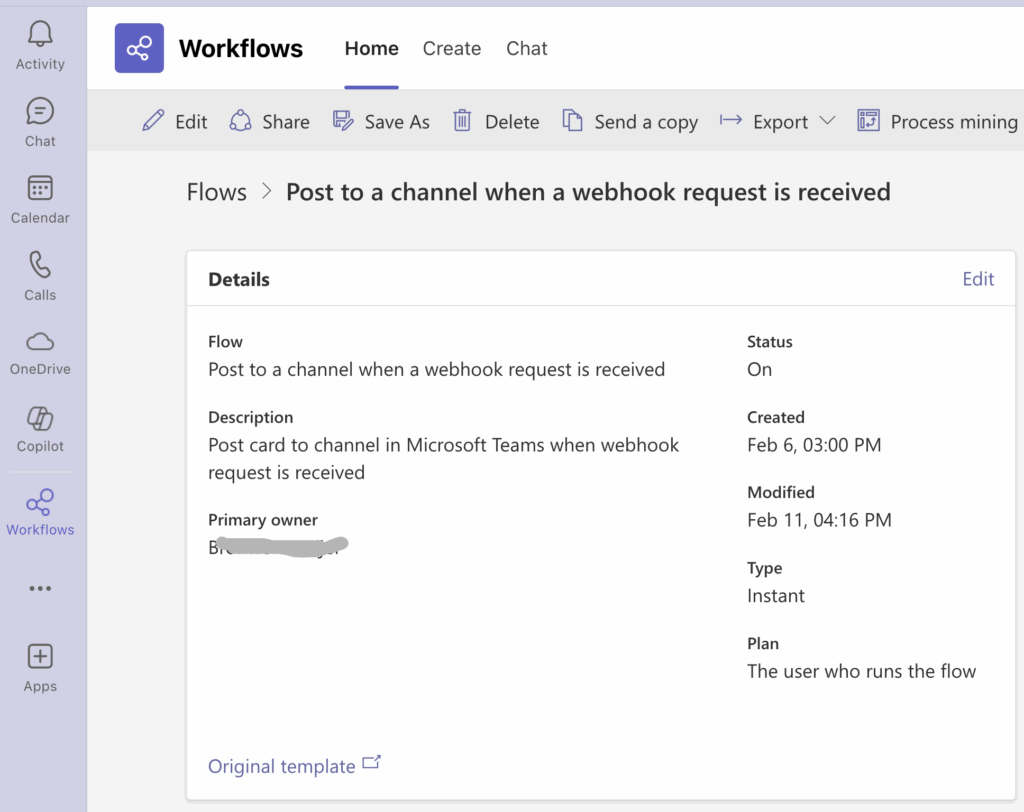The width and height of the screenshot is (1024, 812).
Task: Select Workflows in the left sidebar
Action: click(40, 503)
